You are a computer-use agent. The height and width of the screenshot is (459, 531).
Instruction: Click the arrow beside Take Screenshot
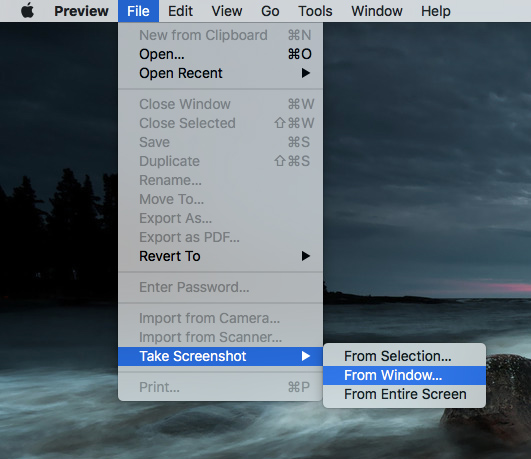[305, 356]
